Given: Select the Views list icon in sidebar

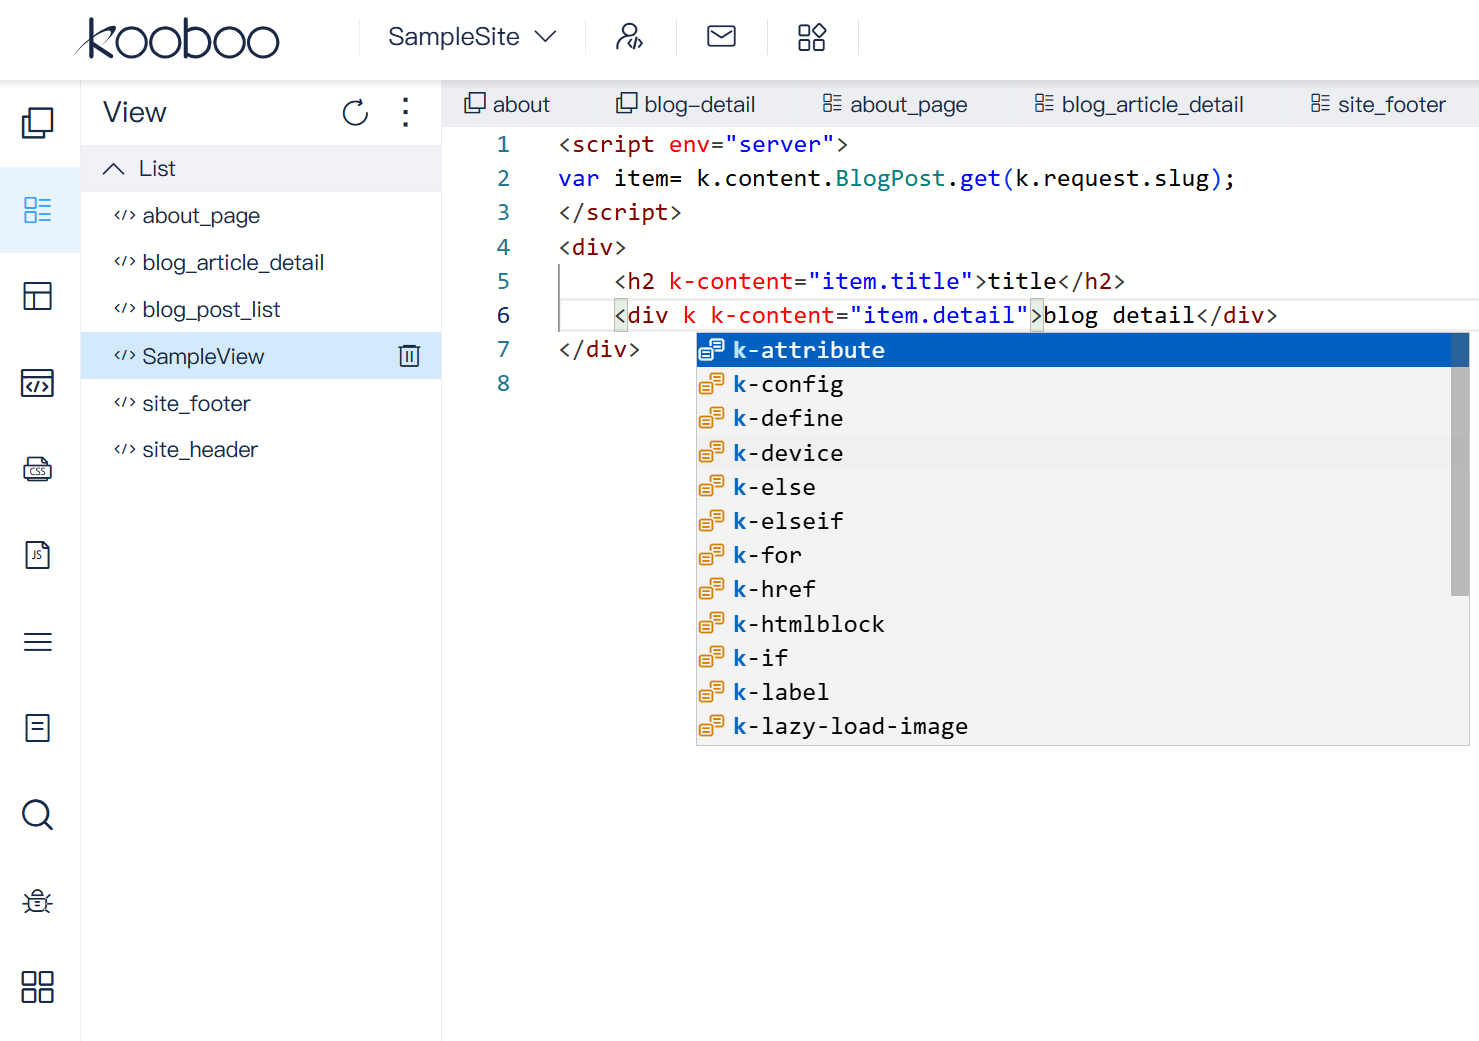Looking at the screenshot, I should click(x=38, y=210).
